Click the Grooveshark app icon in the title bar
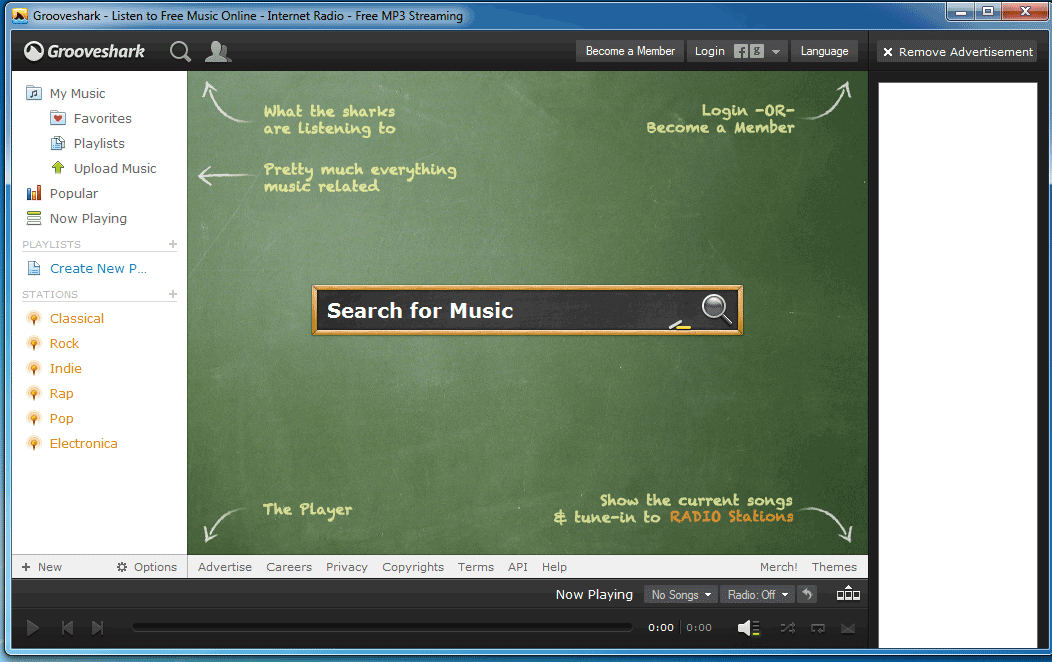Viewport: 1052px width, 662px height. pyautogui.click(x=20, y=15)
